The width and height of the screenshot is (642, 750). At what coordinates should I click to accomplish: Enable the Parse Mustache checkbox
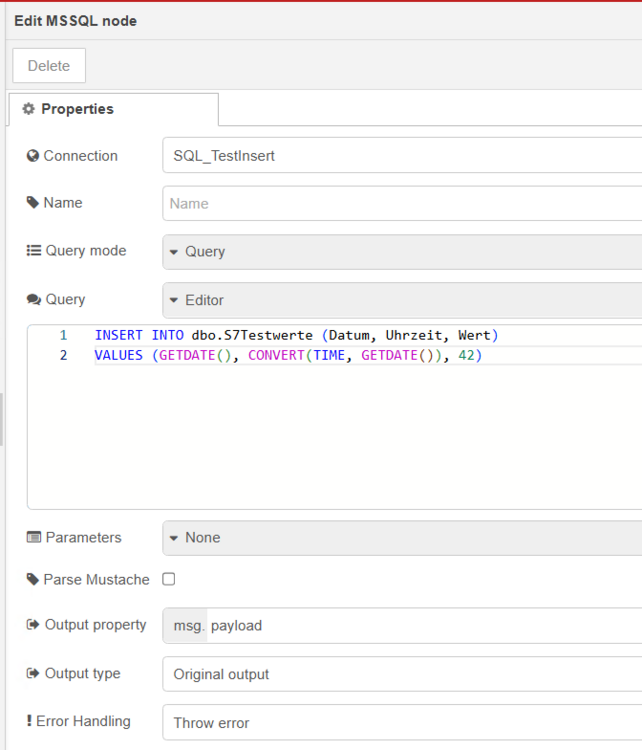pos(169,579)
